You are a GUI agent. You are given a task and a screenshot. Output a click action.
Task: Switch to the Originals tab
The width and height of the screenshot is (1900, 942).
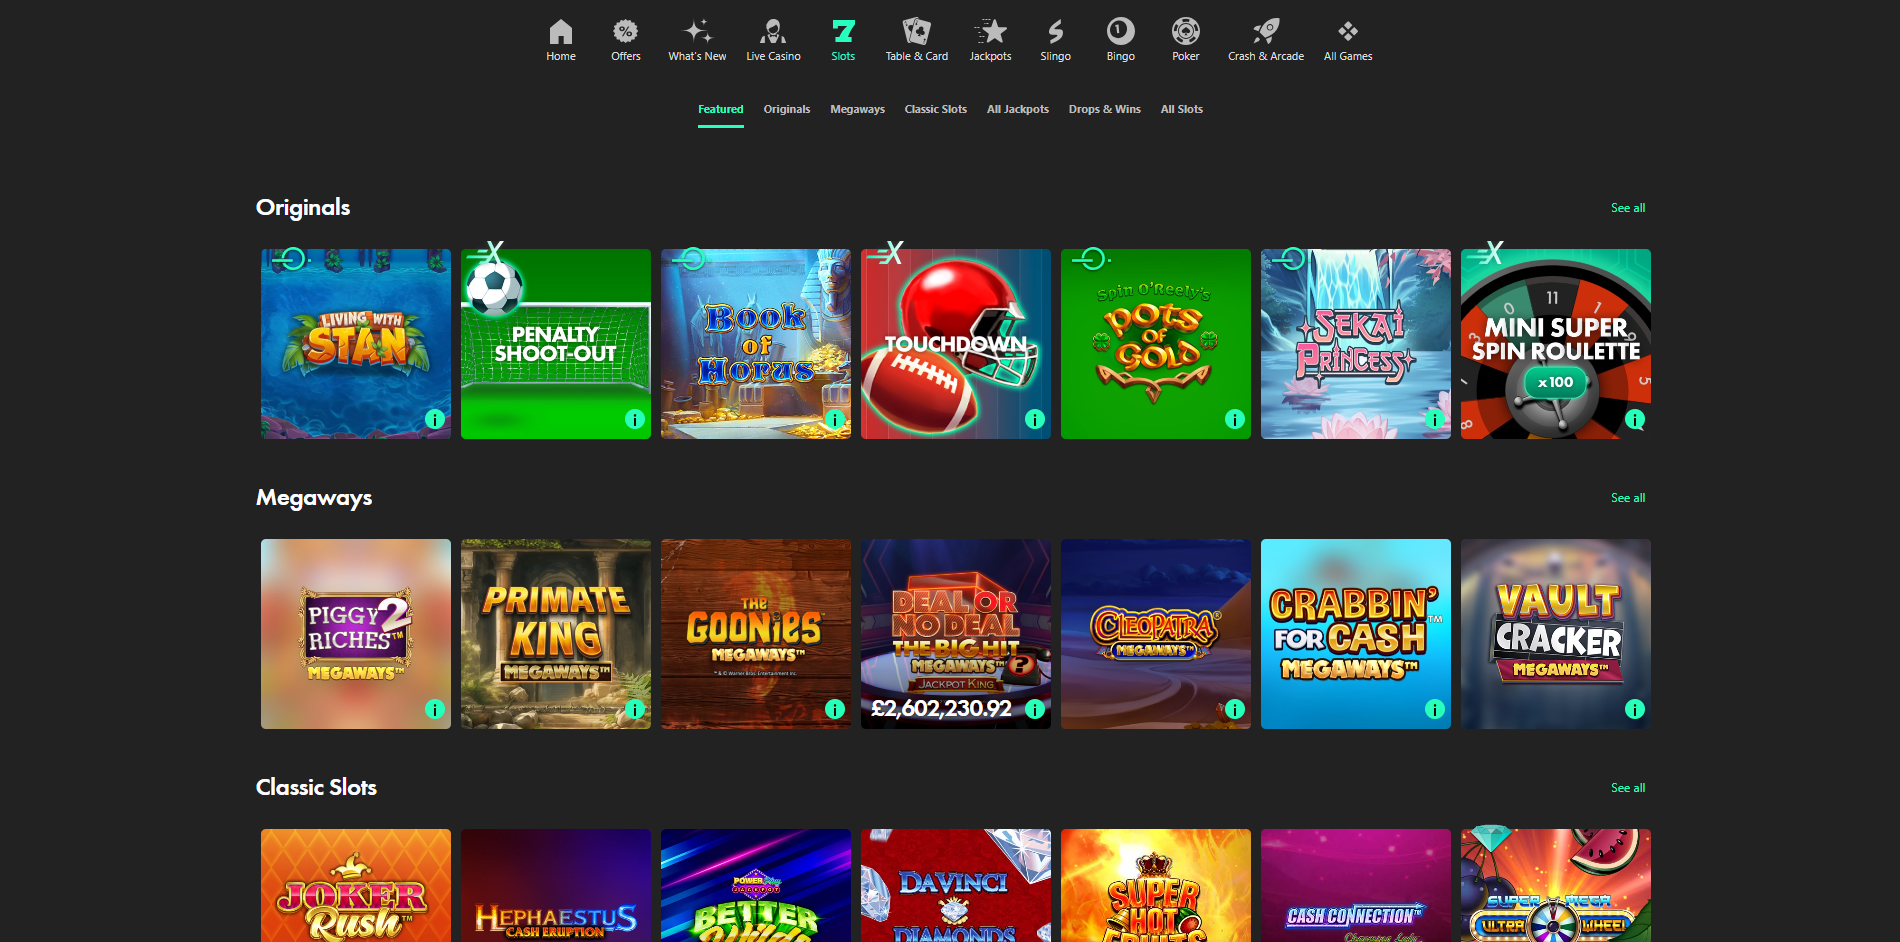(787, 109)
